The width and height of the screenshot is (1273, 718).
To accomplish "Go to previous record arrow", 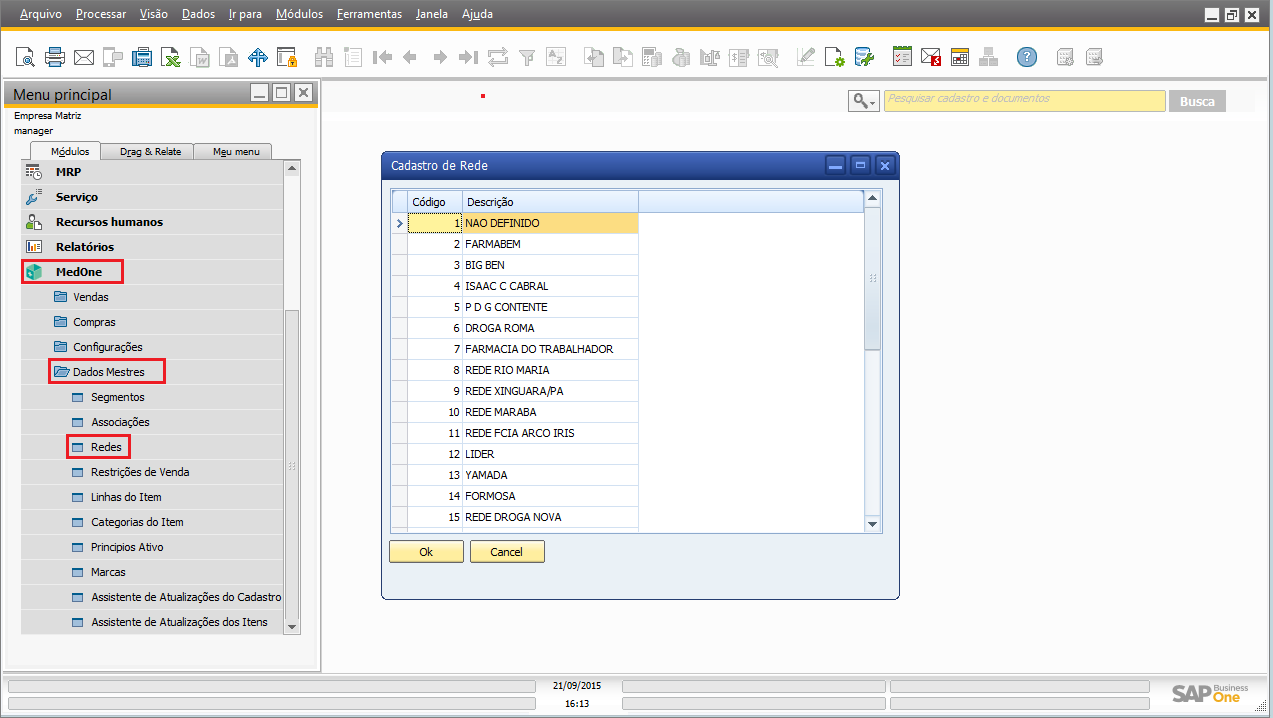I will coord(410,57).
